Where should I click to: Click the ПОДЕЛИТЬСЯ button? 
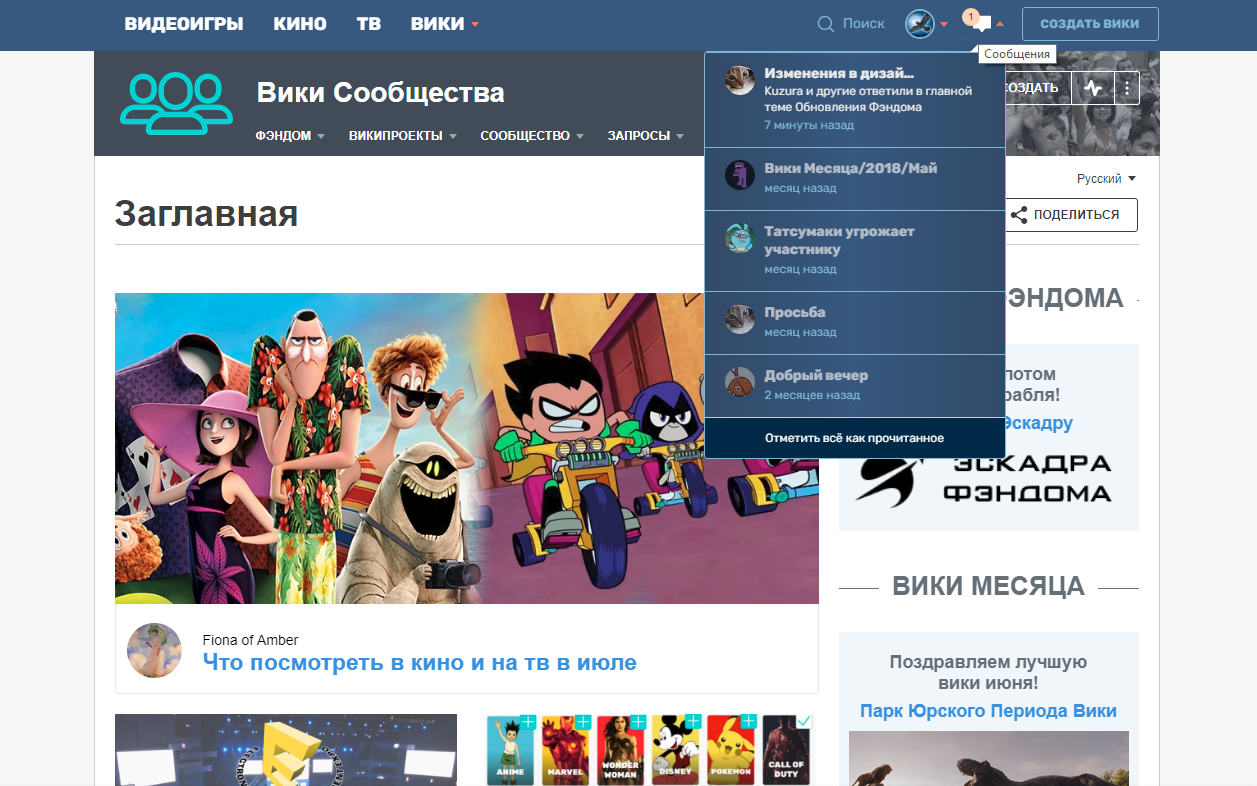tap(1071, 215)
